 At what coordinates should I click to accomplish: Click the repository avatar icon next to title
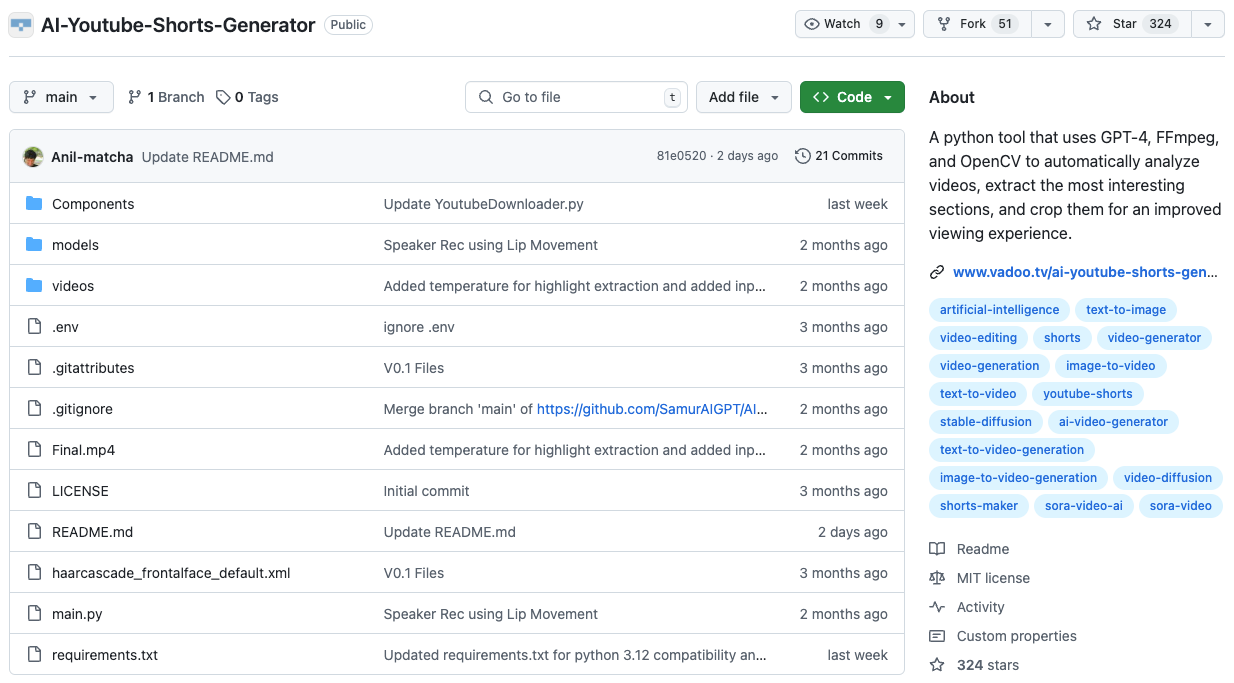(20, 25)
